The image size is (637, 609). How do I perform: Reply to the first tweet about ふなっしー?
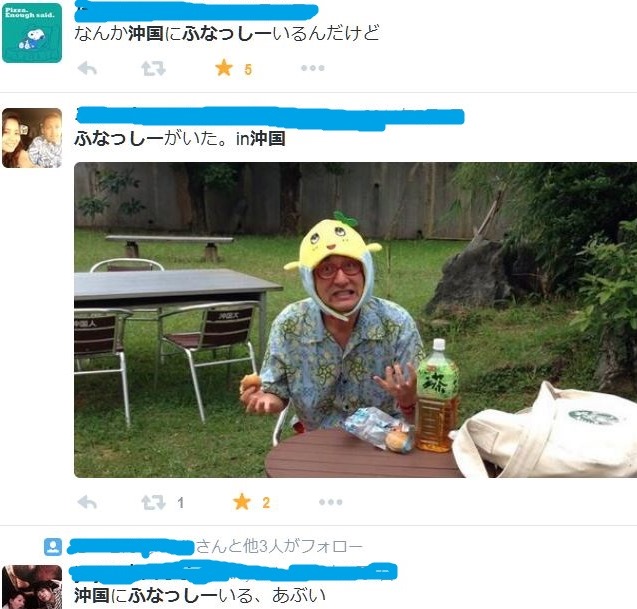(x=87, y=68)
